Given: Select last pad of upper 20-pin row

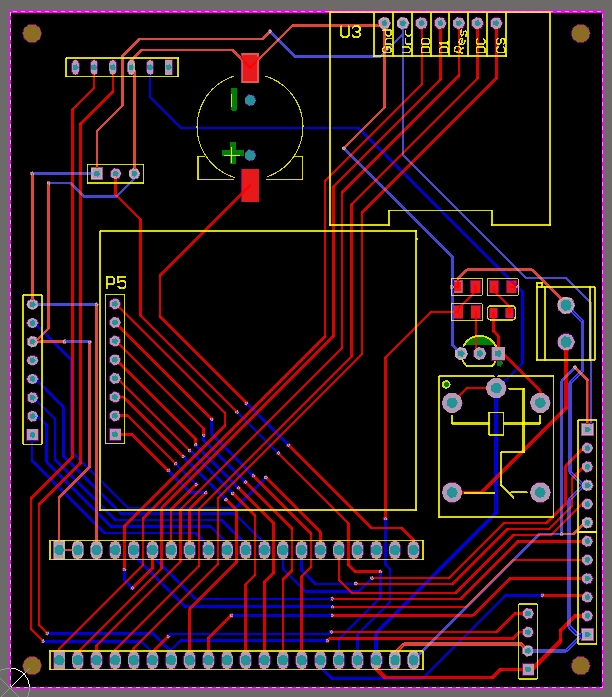Looking at the screenshot, I should click(414, 550).
